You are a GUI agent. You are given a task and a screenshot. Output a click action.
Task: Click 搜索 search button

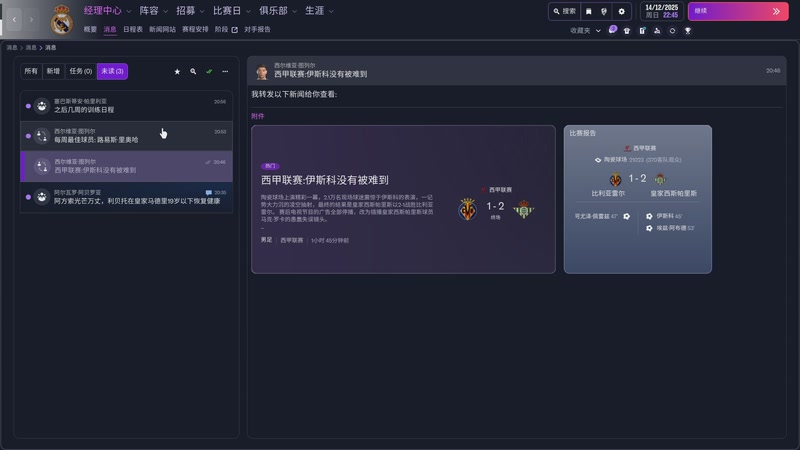564,11
